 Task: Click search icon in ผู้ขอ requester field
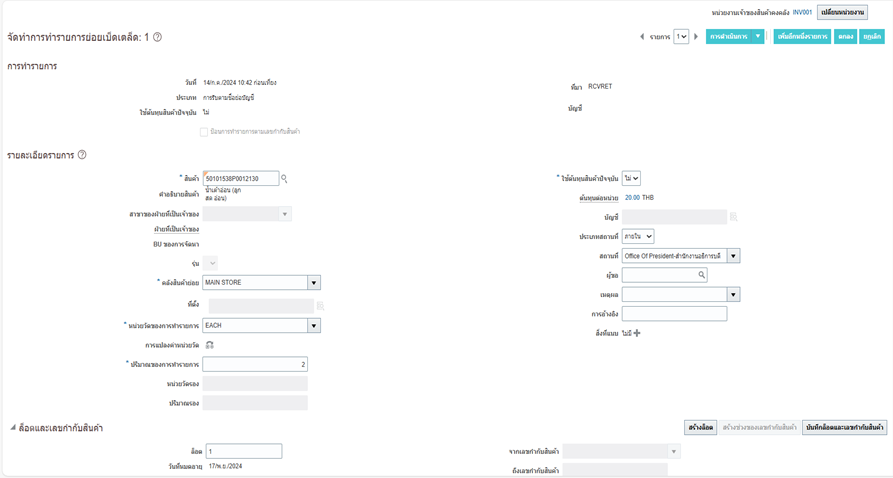tap(702, 275)
